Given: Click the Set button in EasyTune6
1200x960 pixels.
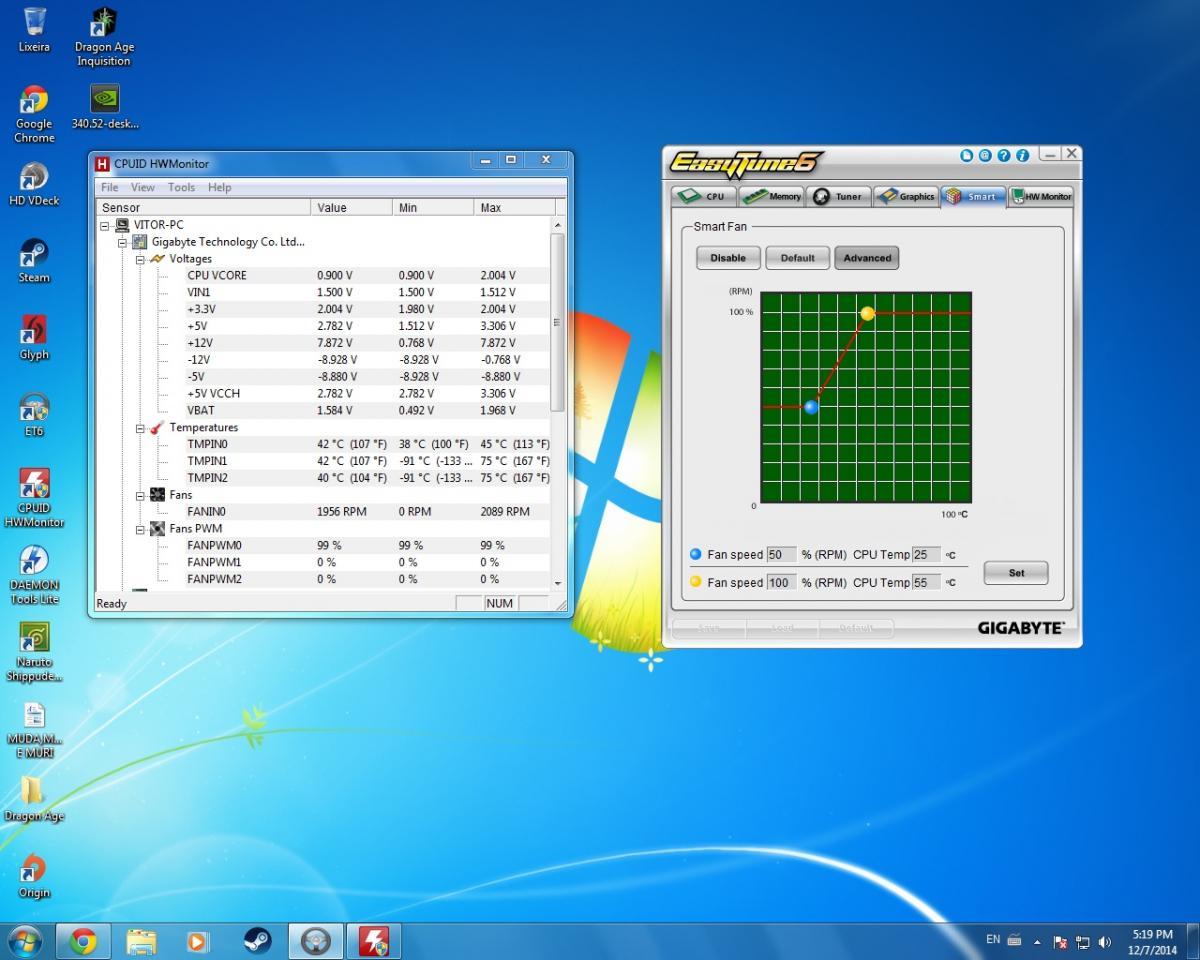Looking at the screenshot, I should [1016, 573].
